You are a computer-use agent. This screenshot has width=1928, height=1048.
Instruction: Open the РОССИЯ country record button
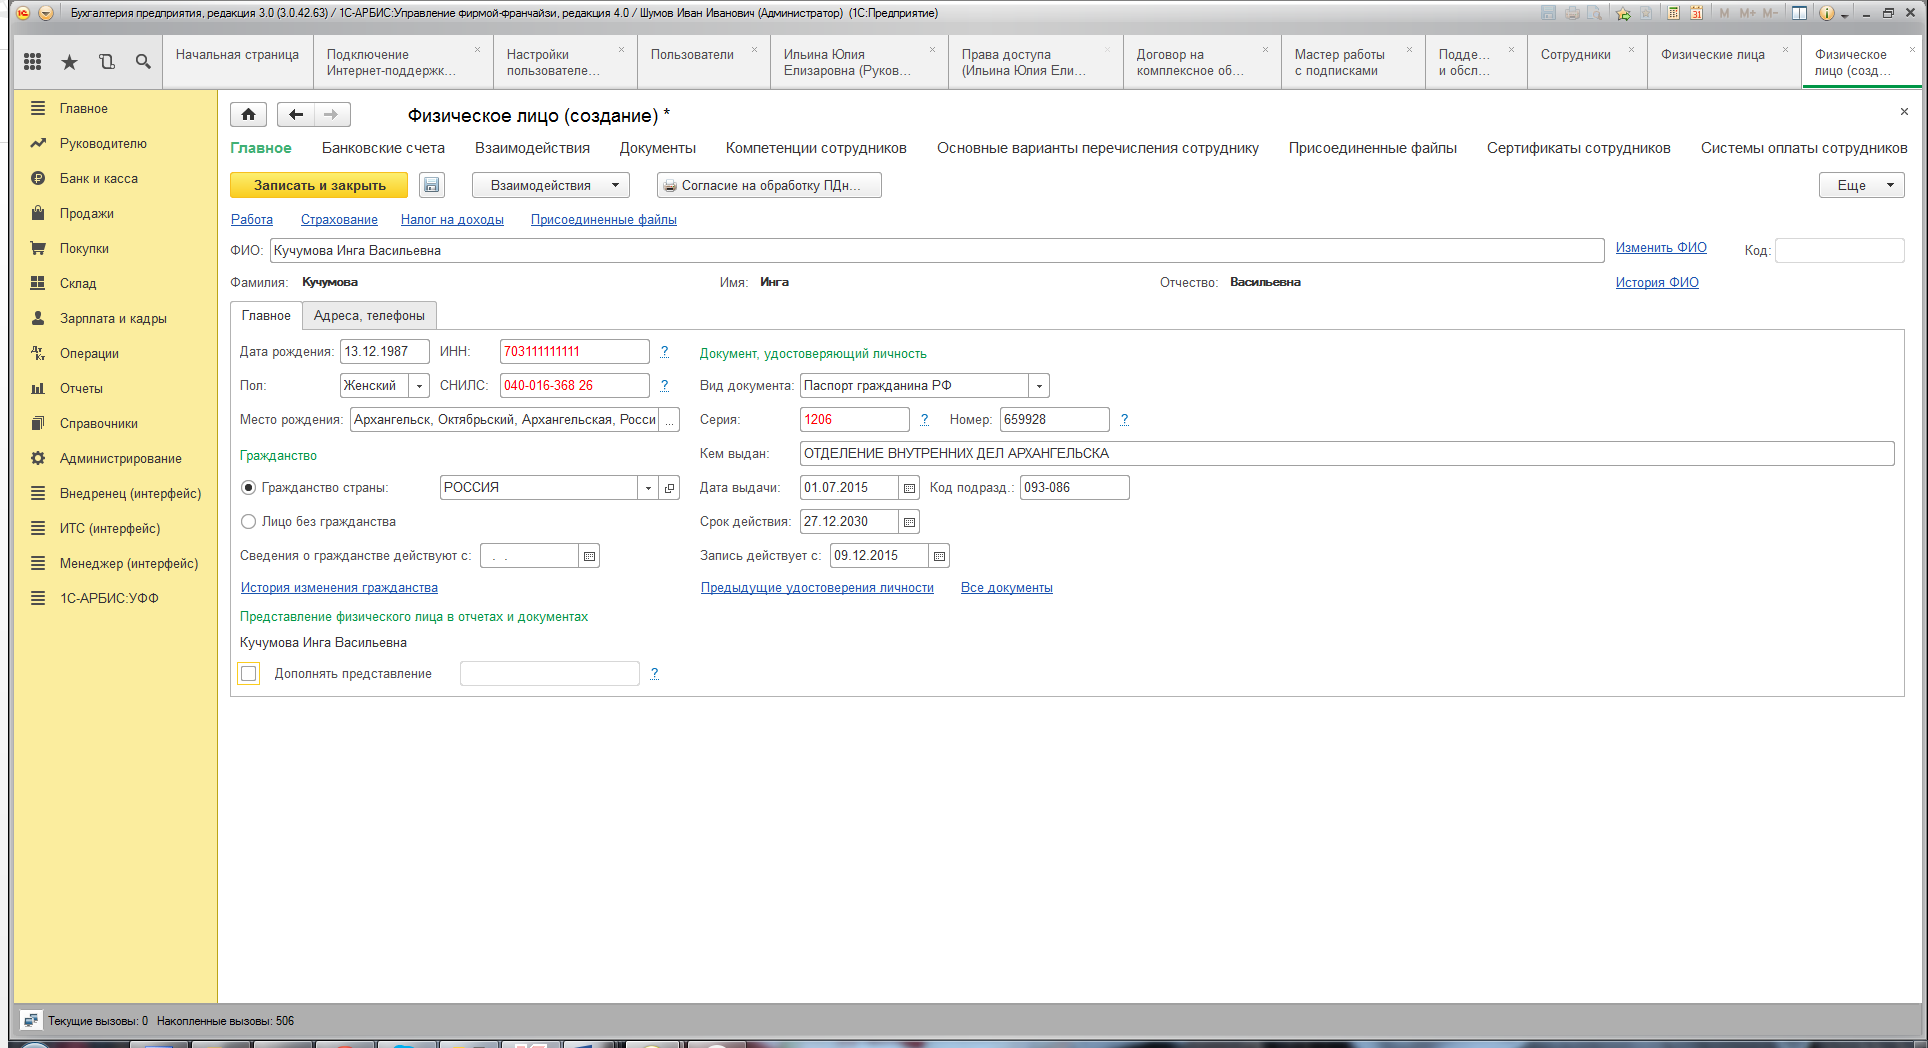pyautogui.click(x=669, y=488)
